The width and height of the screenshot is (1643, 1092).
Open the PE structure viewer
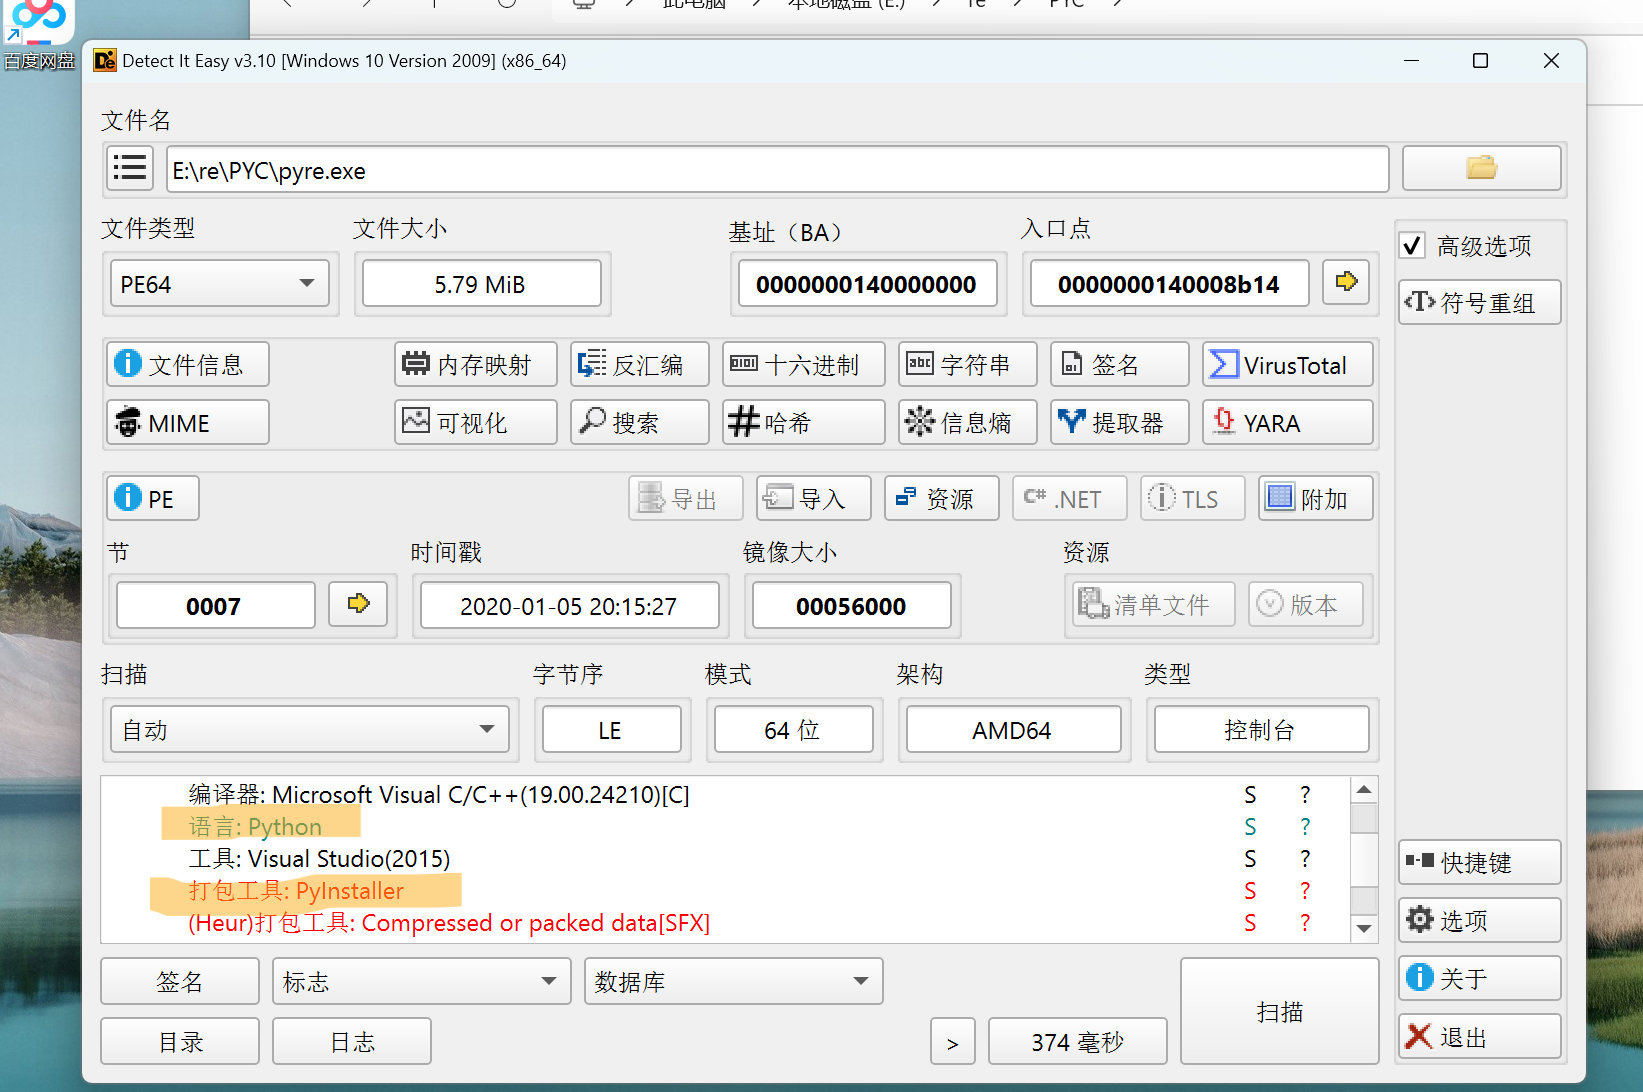153,498
